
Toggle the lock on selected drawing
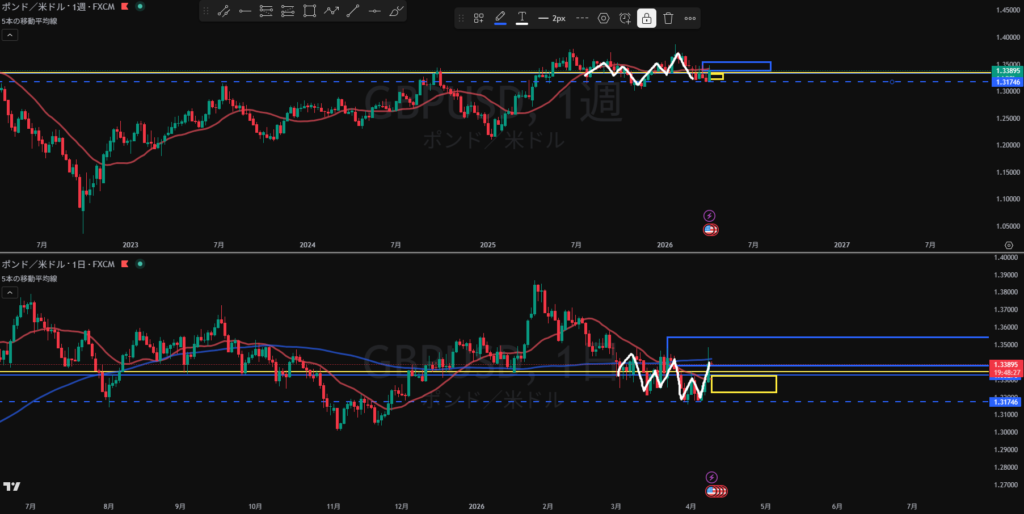647,18
